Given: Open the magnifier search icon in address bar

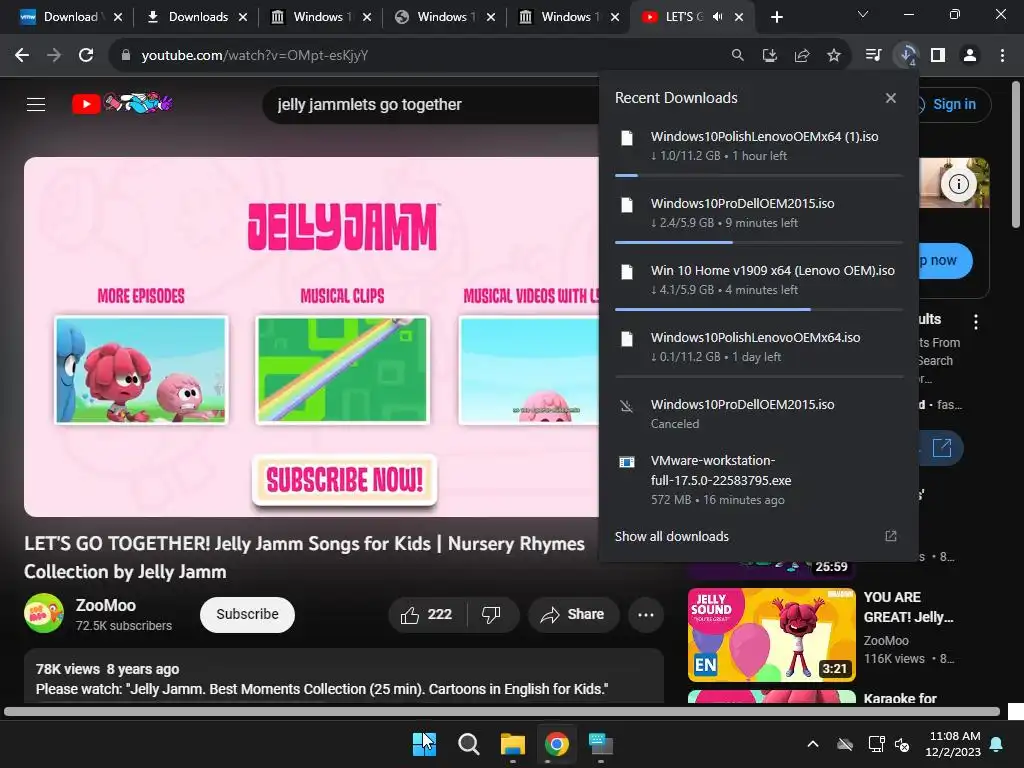Looking at the screenshot, I should (737, 56).
